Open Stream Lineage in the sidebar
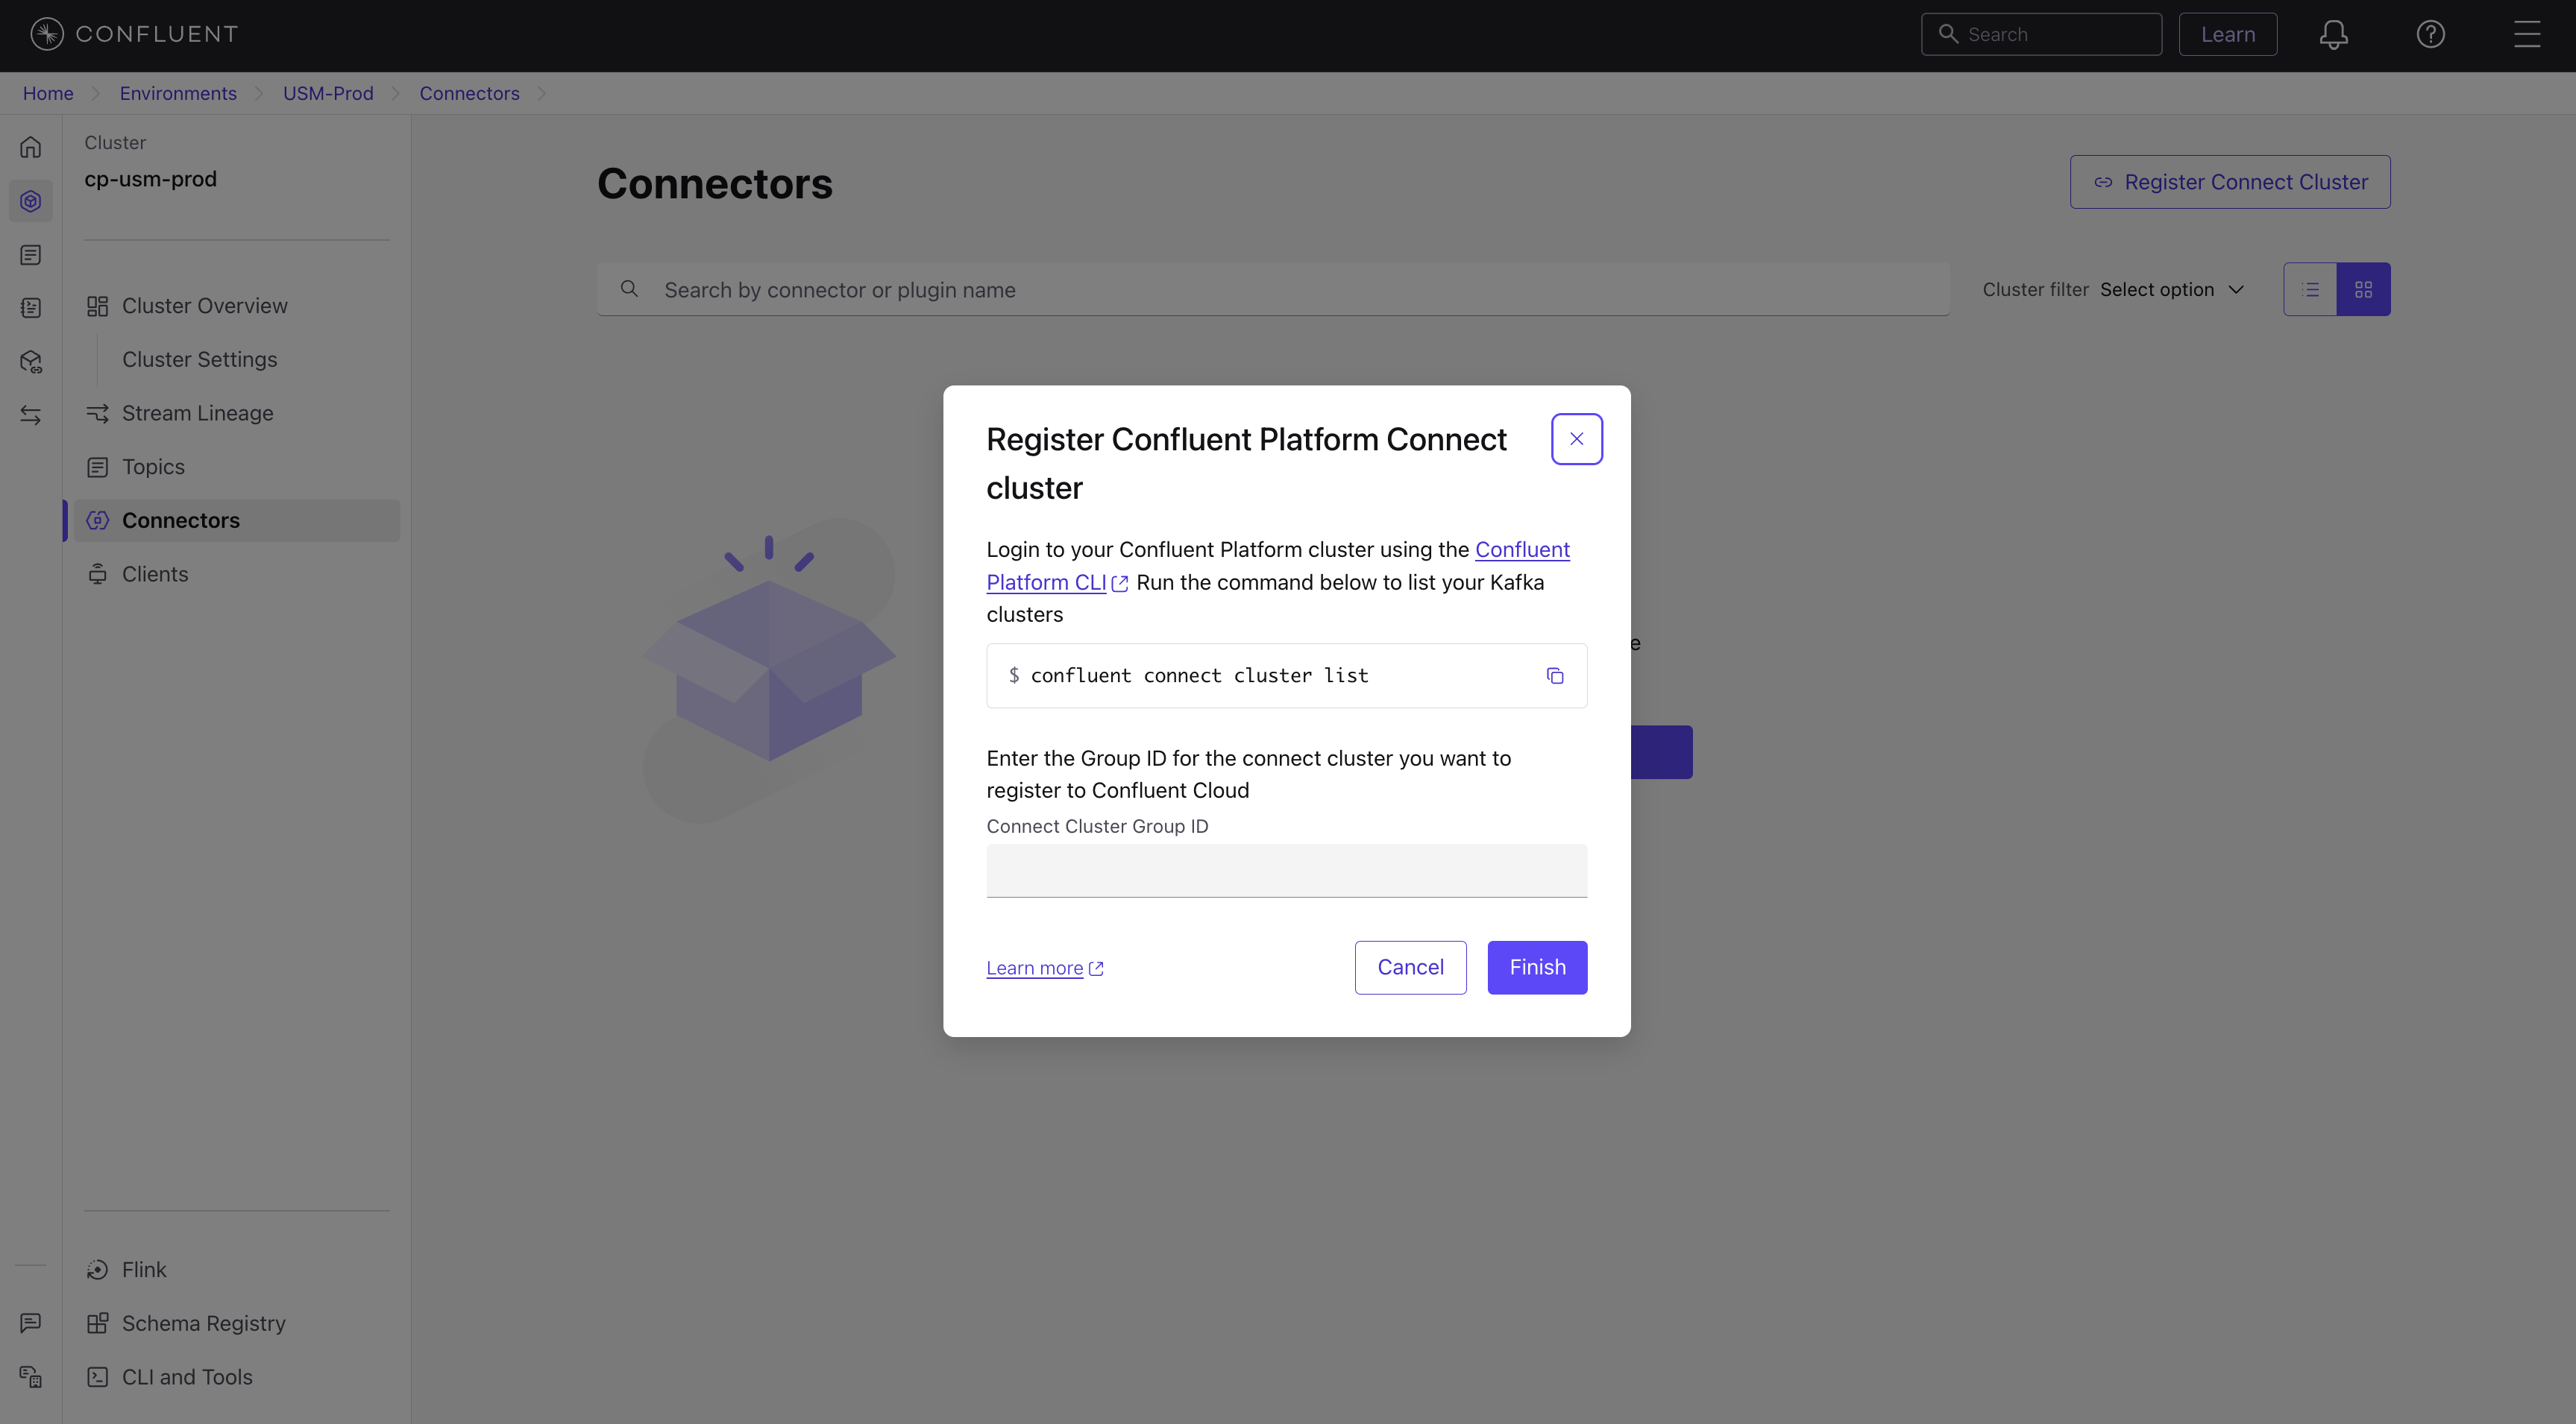Screen dimensions: 2576x1424 click(x=197, y=413)
